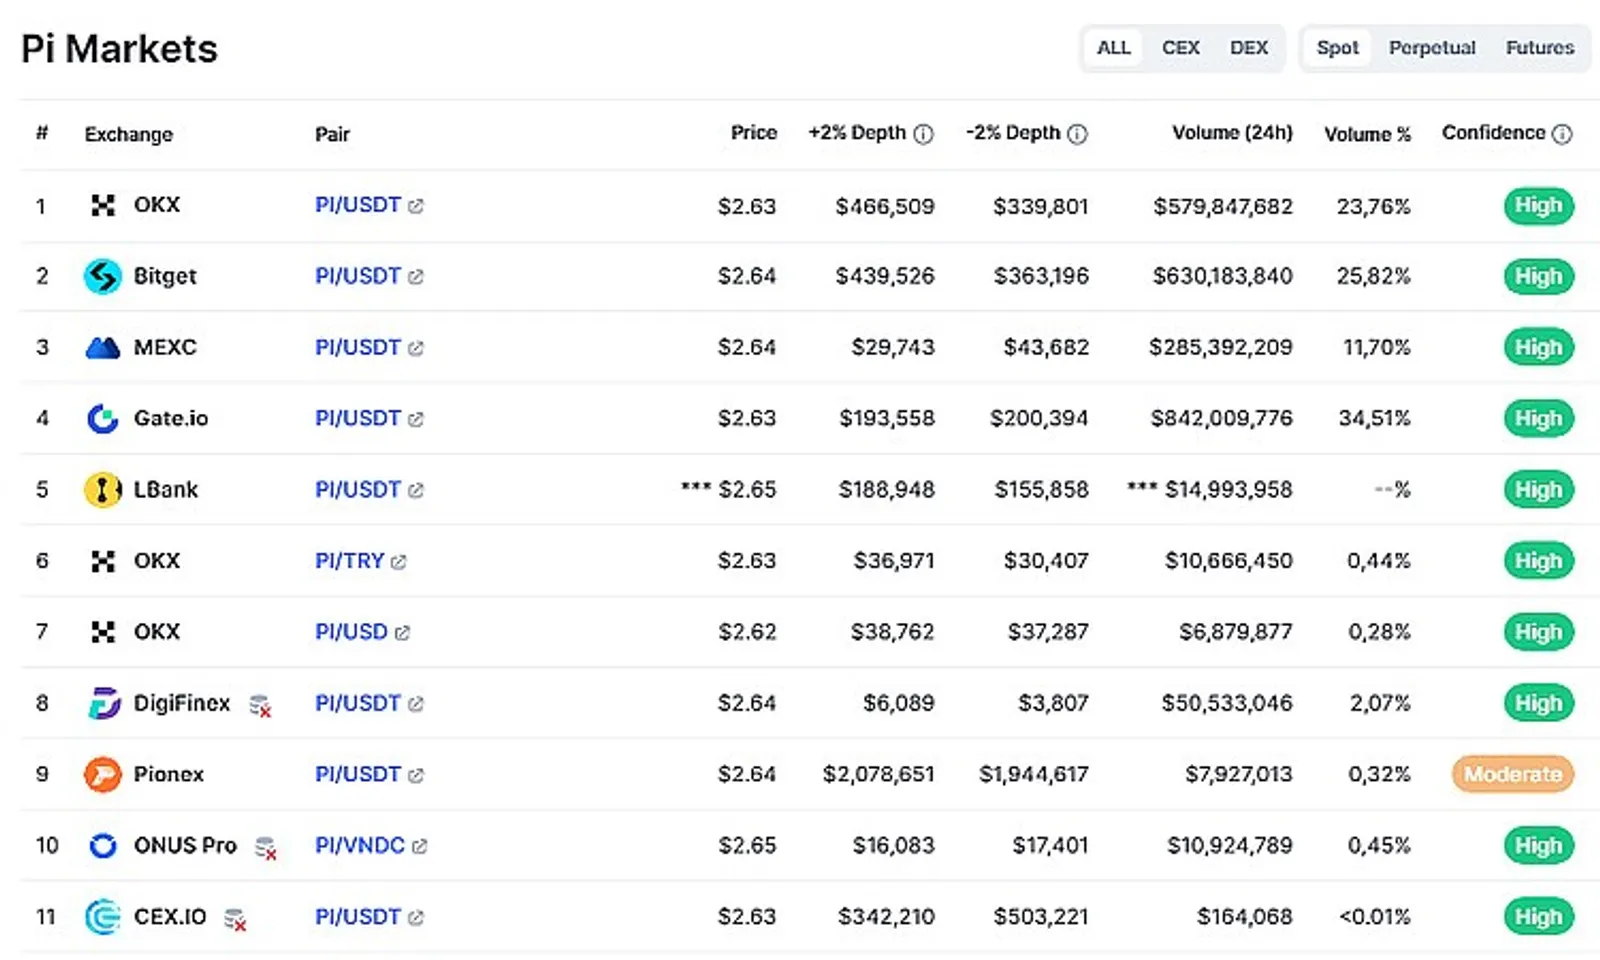Click the reserves warning icon next to ONUS Pro

265,848
